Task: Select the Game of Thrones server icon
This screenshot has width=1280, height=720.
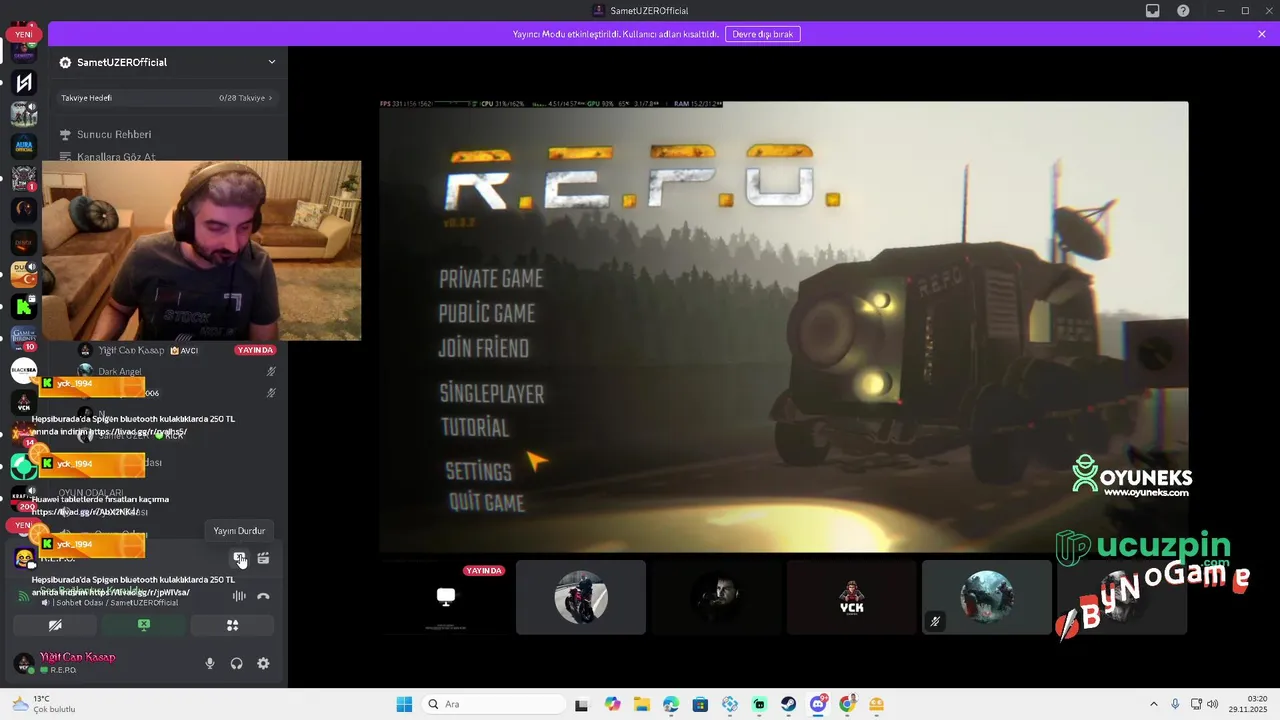Action: pyautogui.click(x=24, y=339)
